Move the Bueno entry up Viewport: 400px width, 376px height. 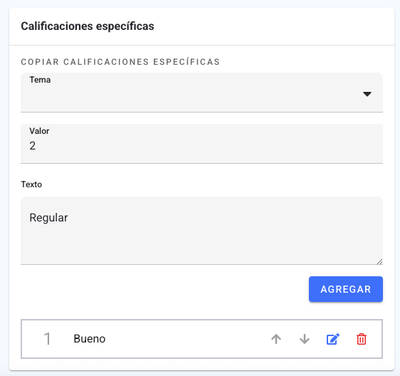276,339
